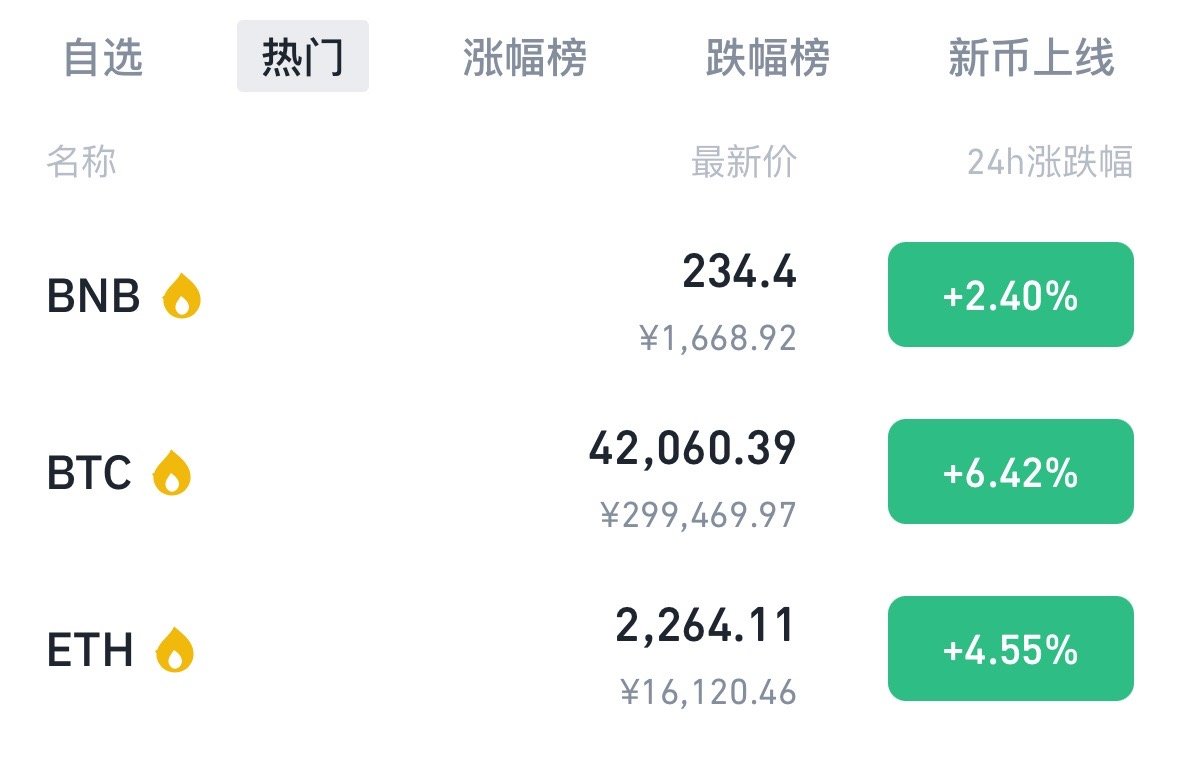
Task: Click the ETH price 2,264.11
Action: [x=705, y=625]
